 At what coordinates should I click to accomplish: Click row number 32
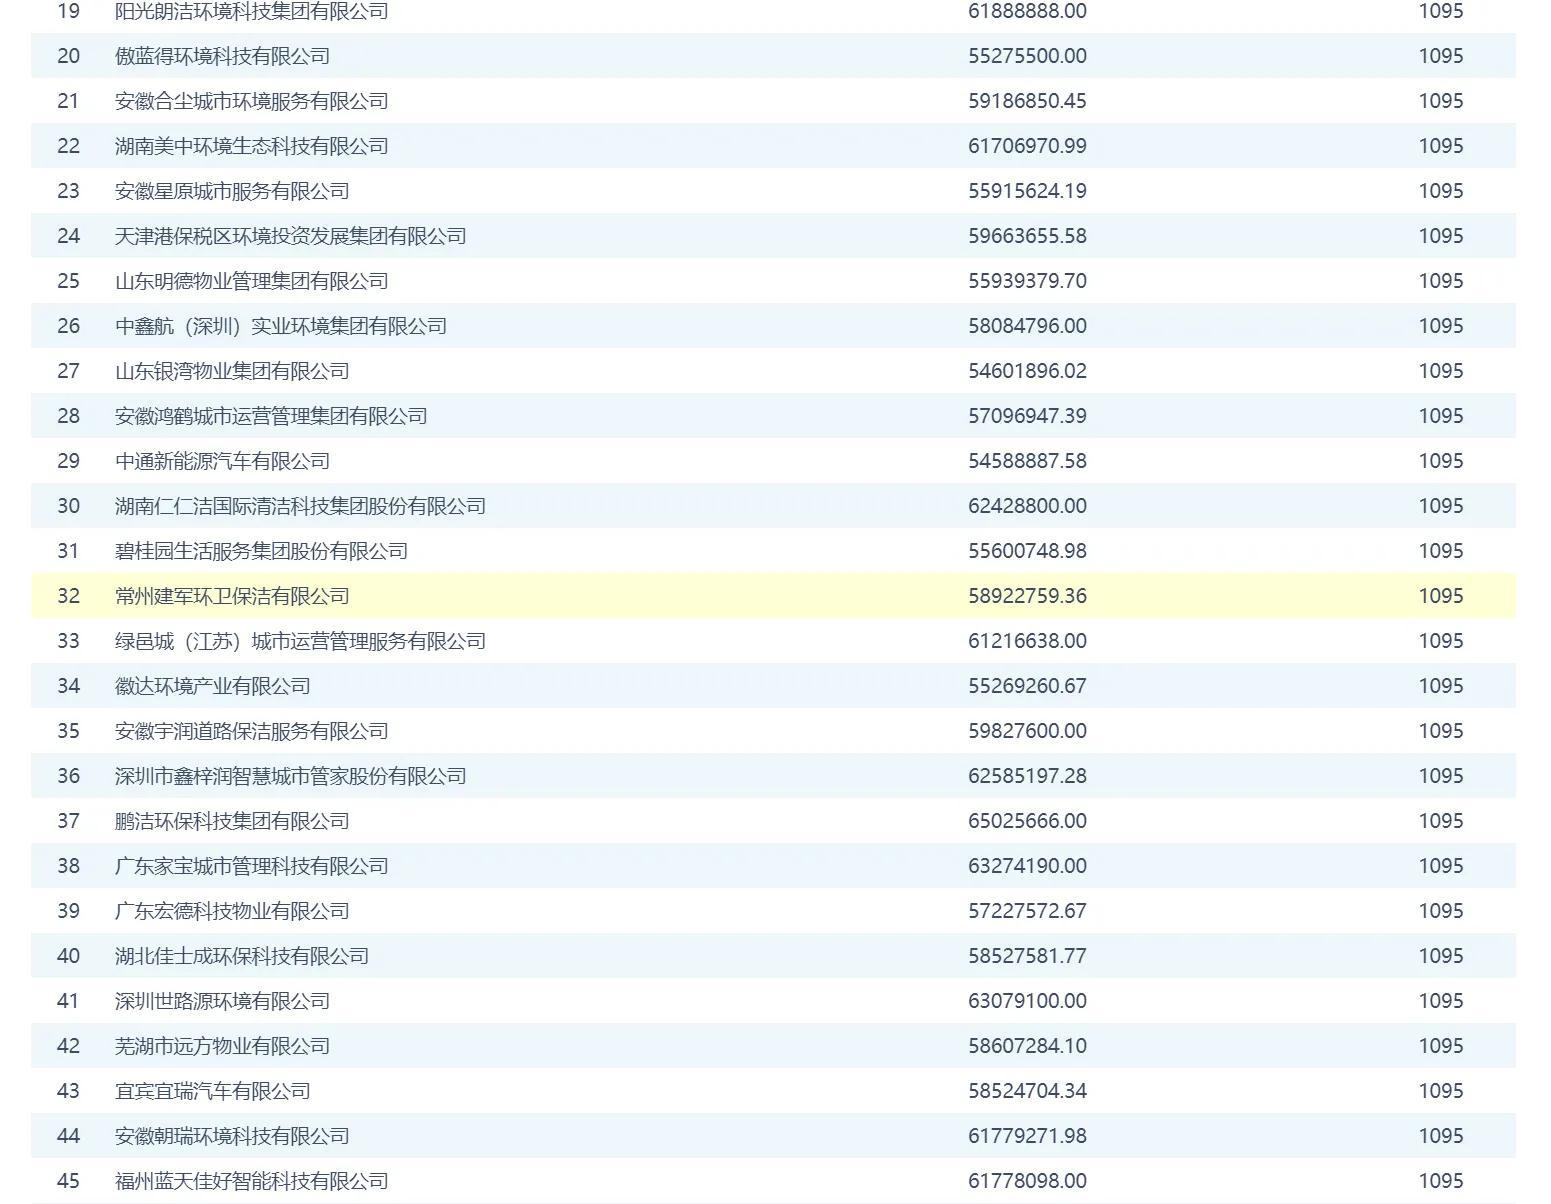tap(68, 596)
